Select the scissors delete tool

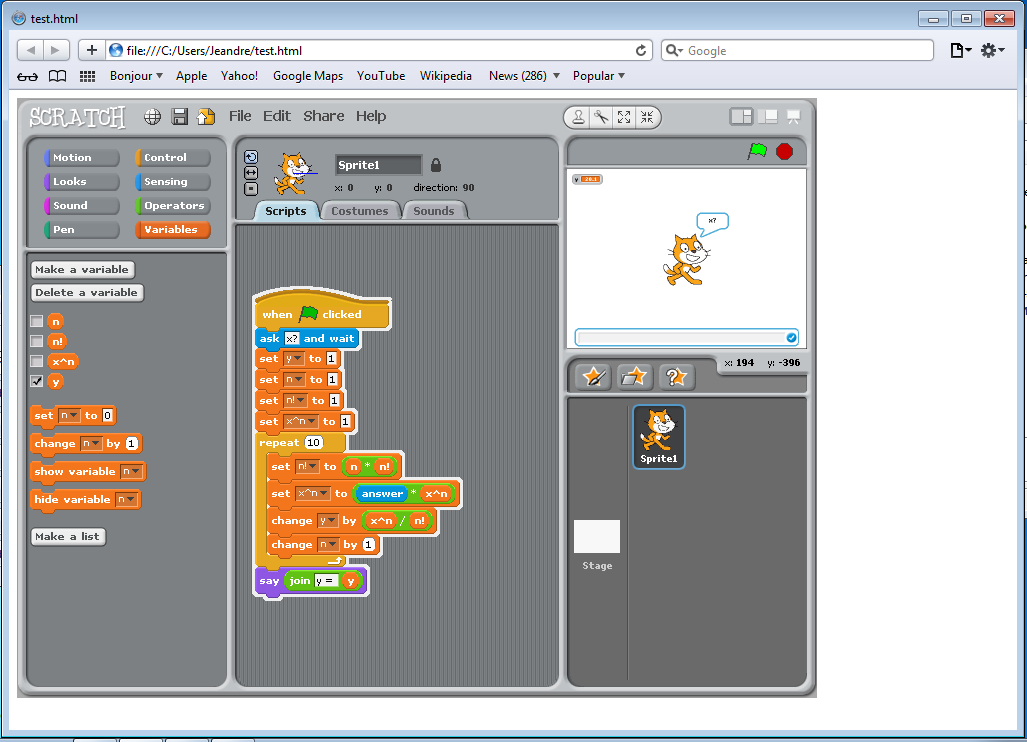(x=601, y=117)
